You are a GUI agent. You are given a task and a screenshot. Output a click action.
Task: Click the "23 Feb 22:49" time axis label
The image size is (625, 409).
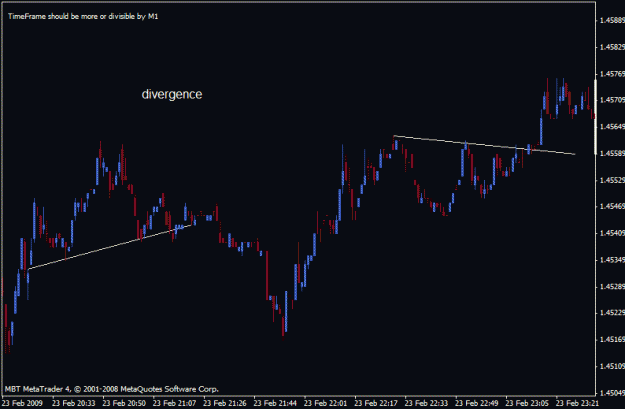477,403
